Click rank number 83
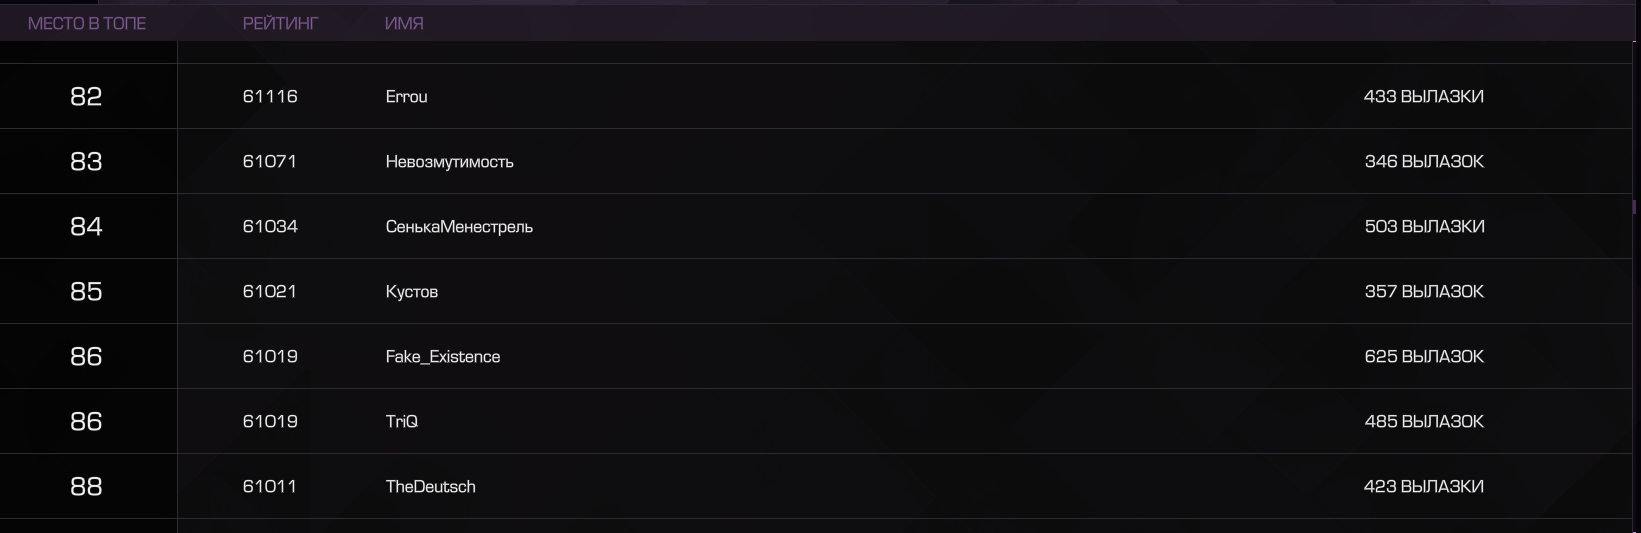The image size is (1641, 533). click(86, 161)
